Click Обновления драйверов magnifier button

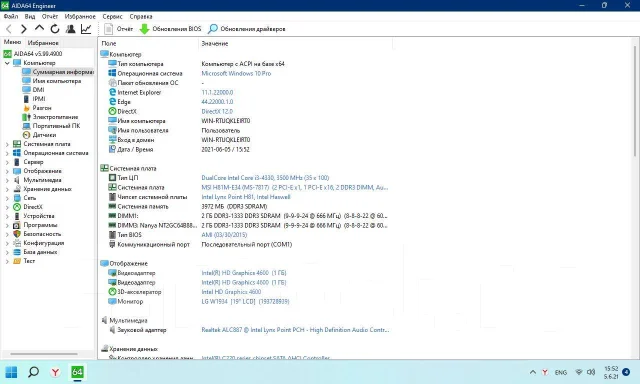click(x=247, y=29)
